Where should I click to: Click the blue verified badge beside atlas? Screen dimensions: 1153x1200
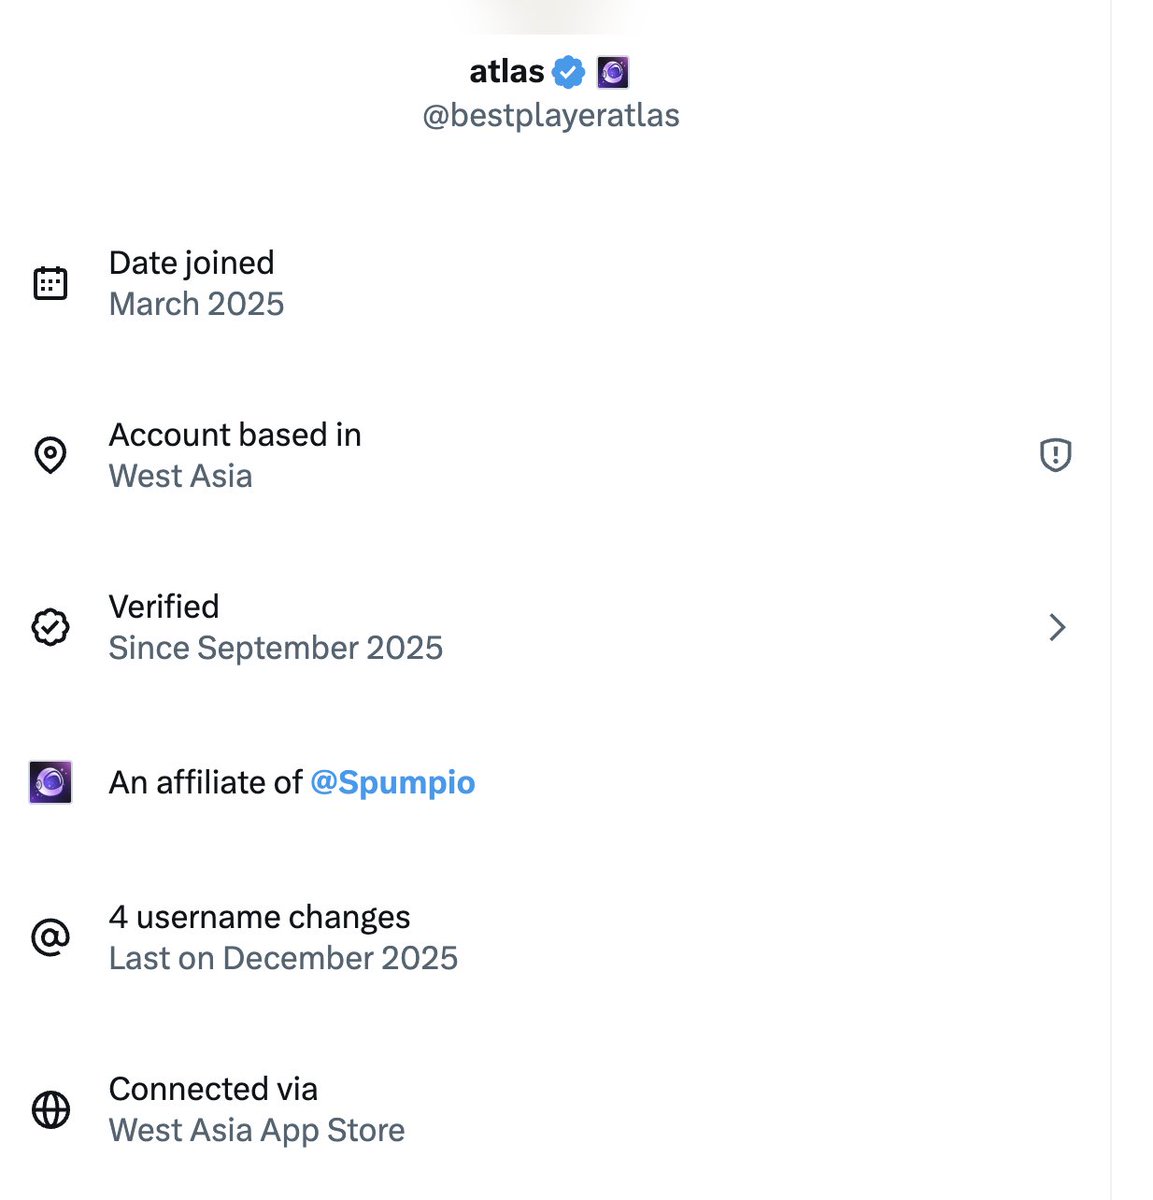(x=569, y=72)
